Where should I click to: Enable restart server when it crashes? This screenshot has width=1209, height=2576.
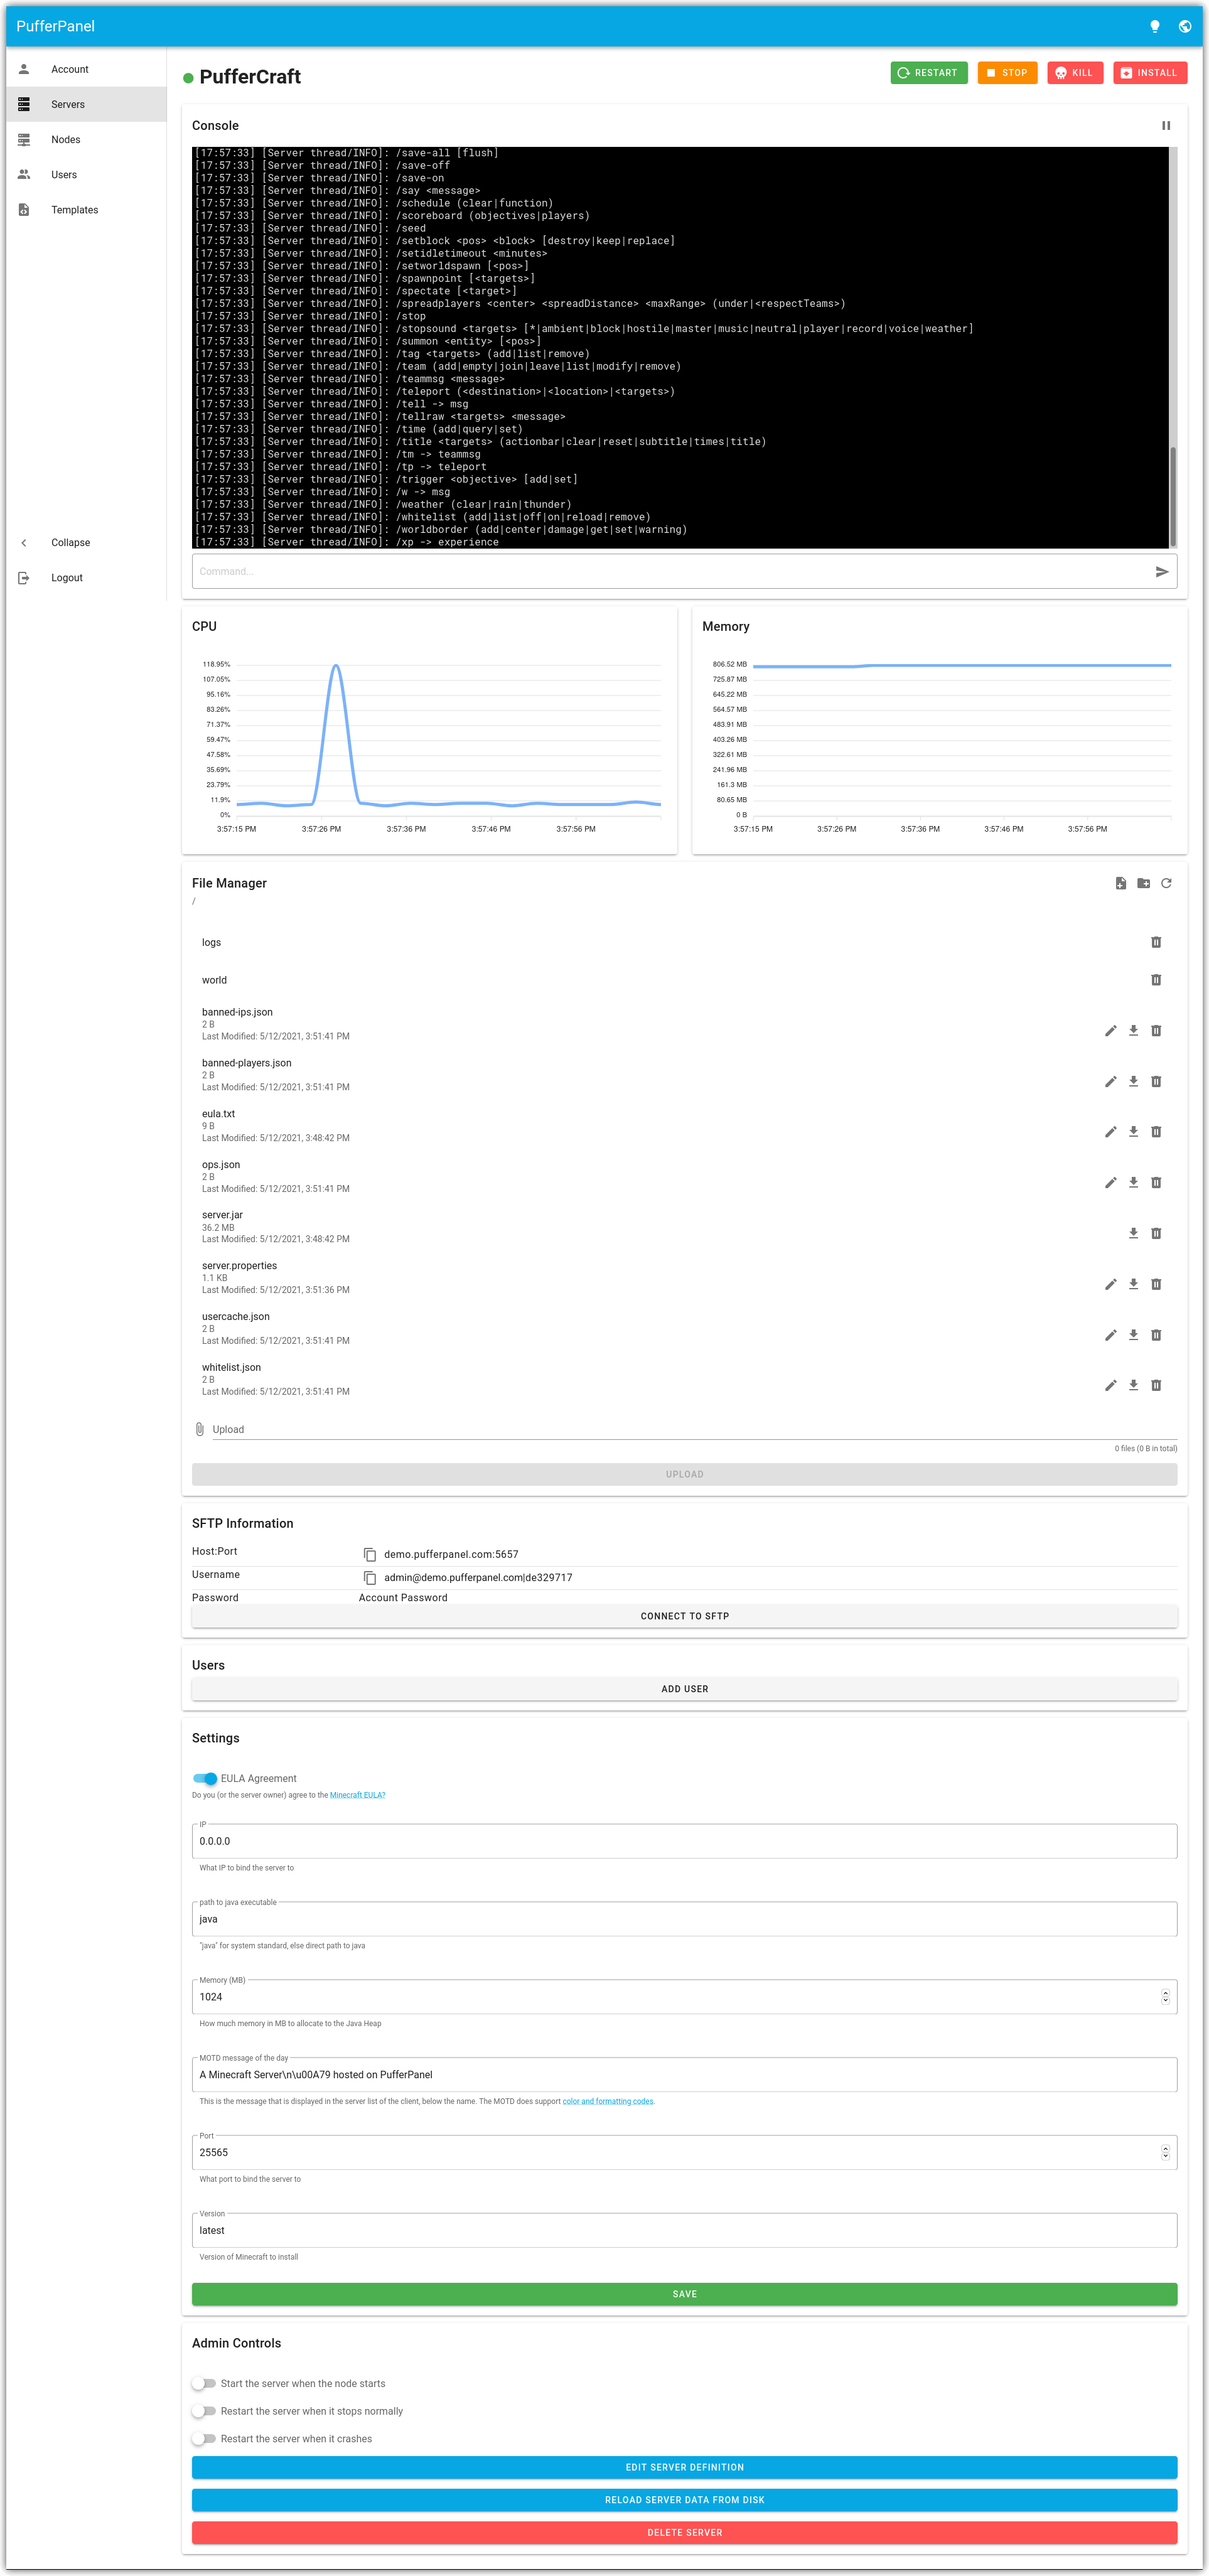[204, 2438]
